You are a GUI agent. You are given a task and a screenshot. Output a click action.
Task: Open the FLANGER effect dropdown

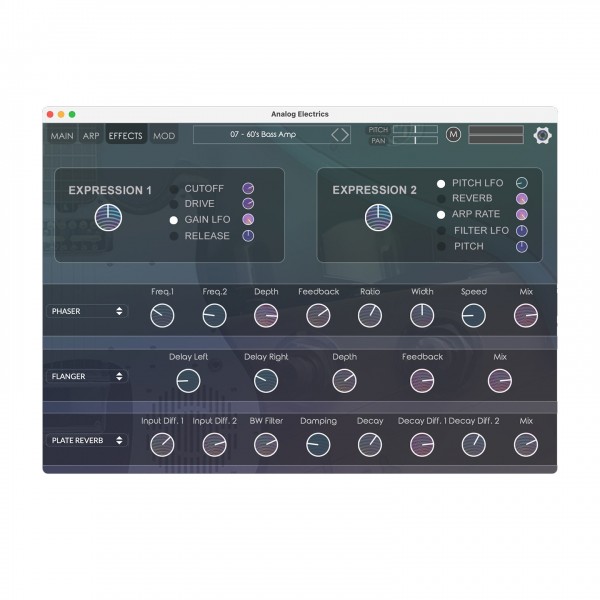[87, 376]
